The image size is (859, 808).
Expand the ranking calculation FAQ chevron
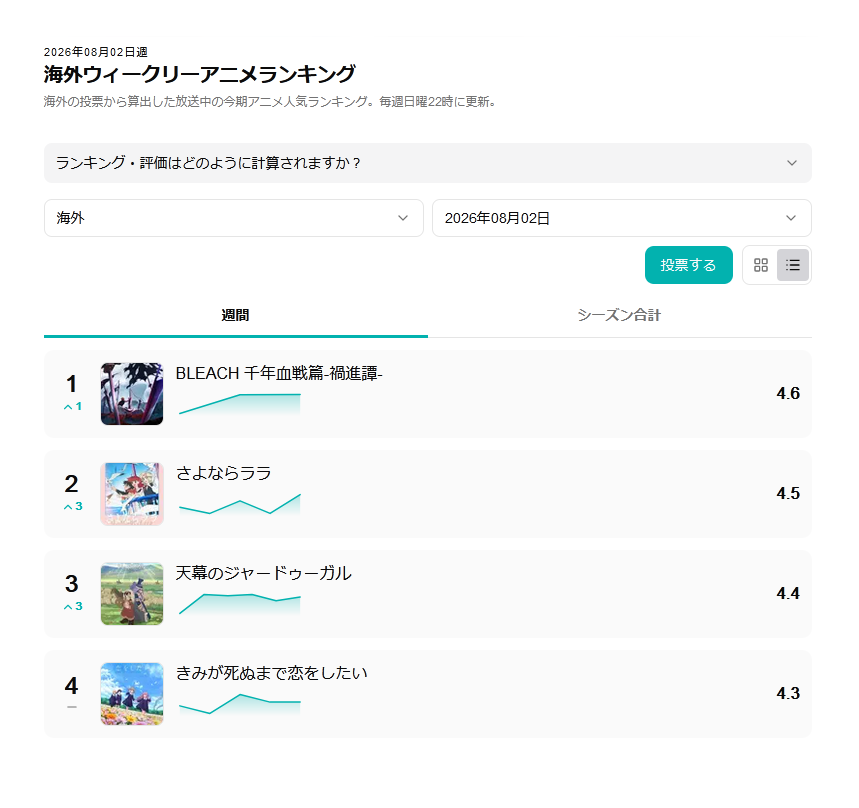point(792,163)
